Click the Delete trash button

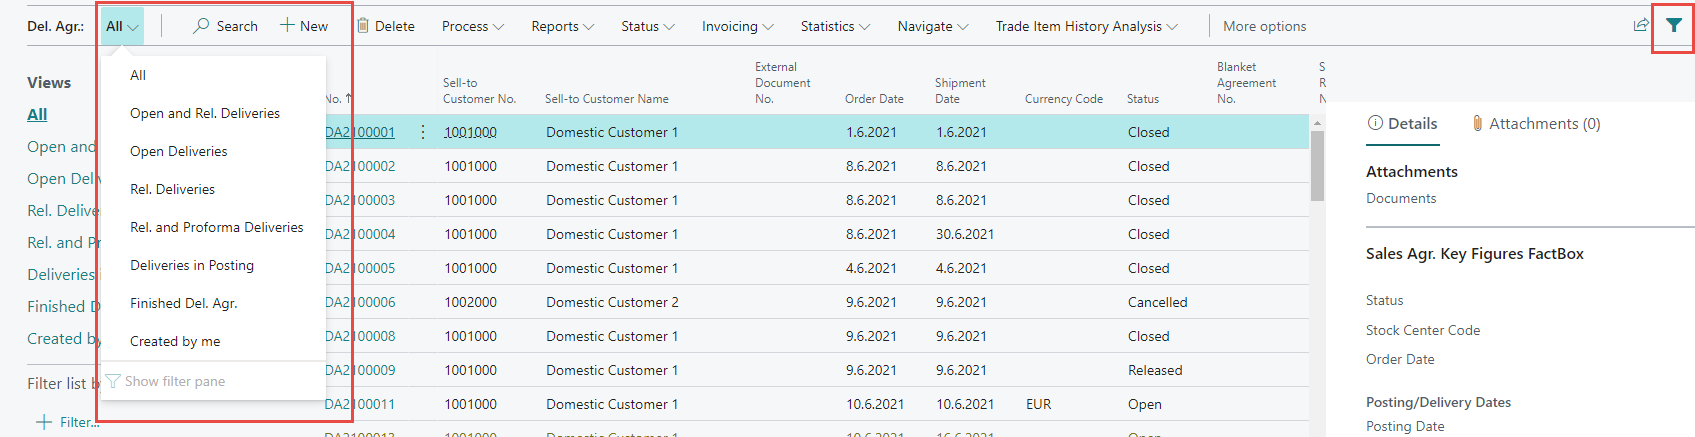click(386, 26)
